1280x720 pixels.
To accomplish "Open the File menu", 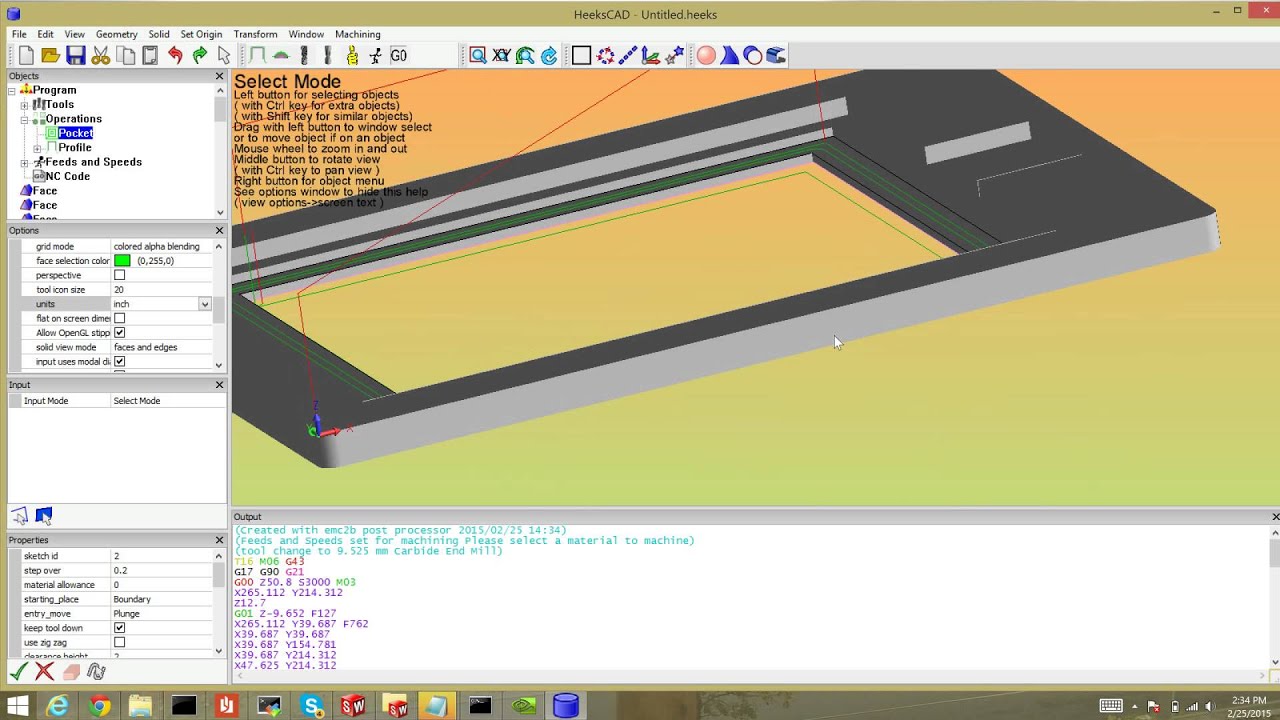I will [19, 34].
